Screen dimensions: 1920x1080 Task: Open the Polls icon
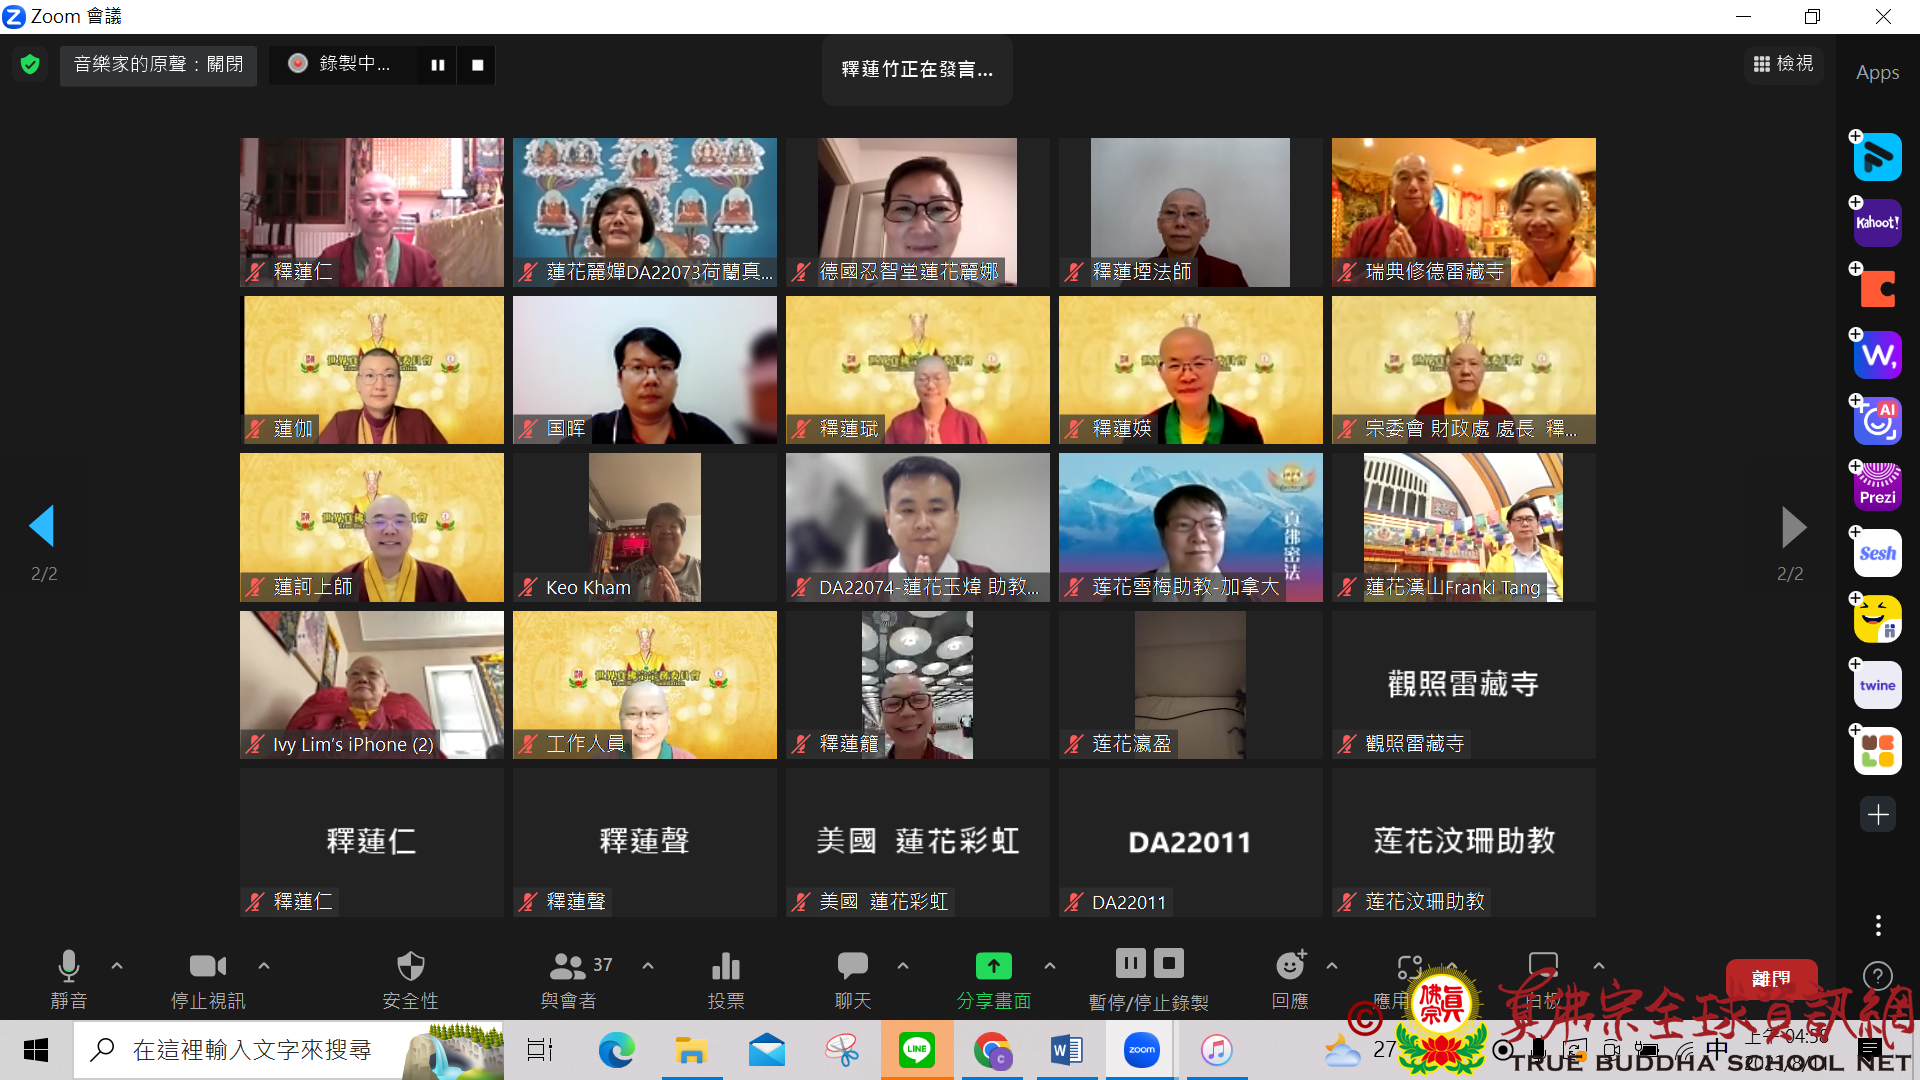(725, 966)
